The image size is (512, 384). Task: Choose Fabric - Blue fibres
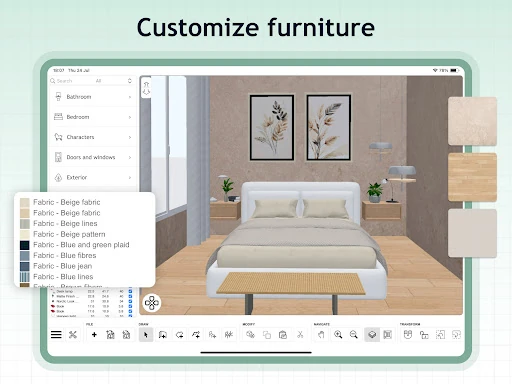coord(58,255)
